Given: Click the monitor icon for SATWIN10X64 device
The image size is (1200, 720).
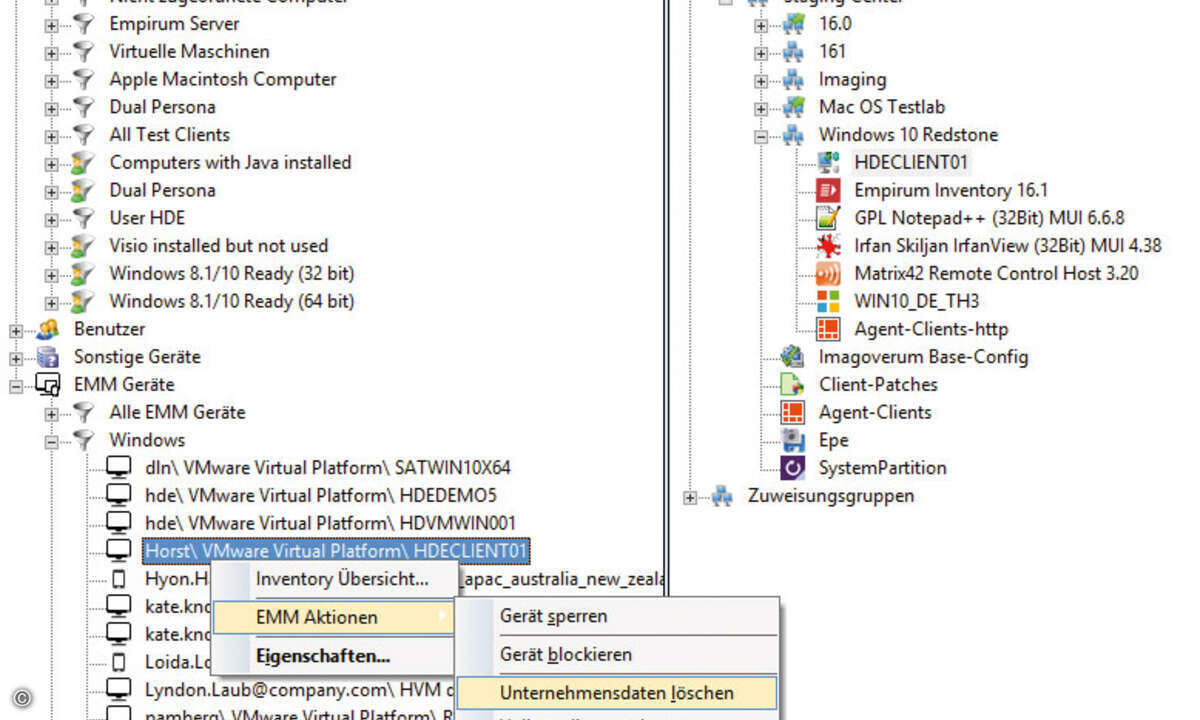Looking at the screenshot, I should click(x=119, y=468).
